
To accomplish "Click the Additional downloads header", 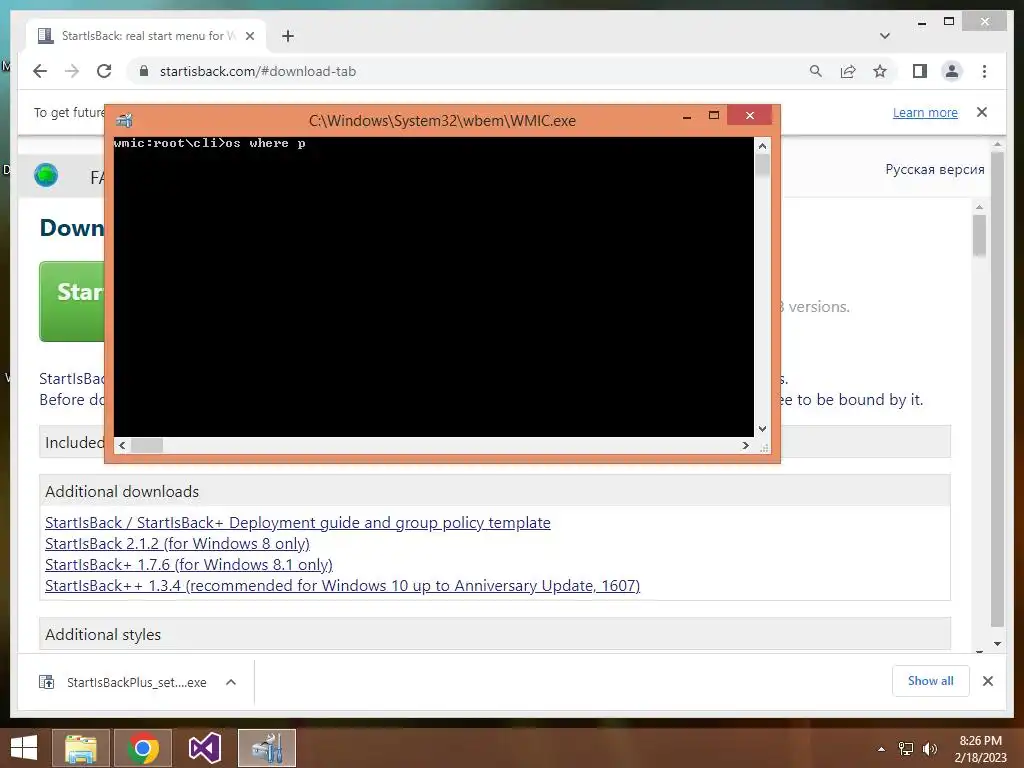I will 494,491.
